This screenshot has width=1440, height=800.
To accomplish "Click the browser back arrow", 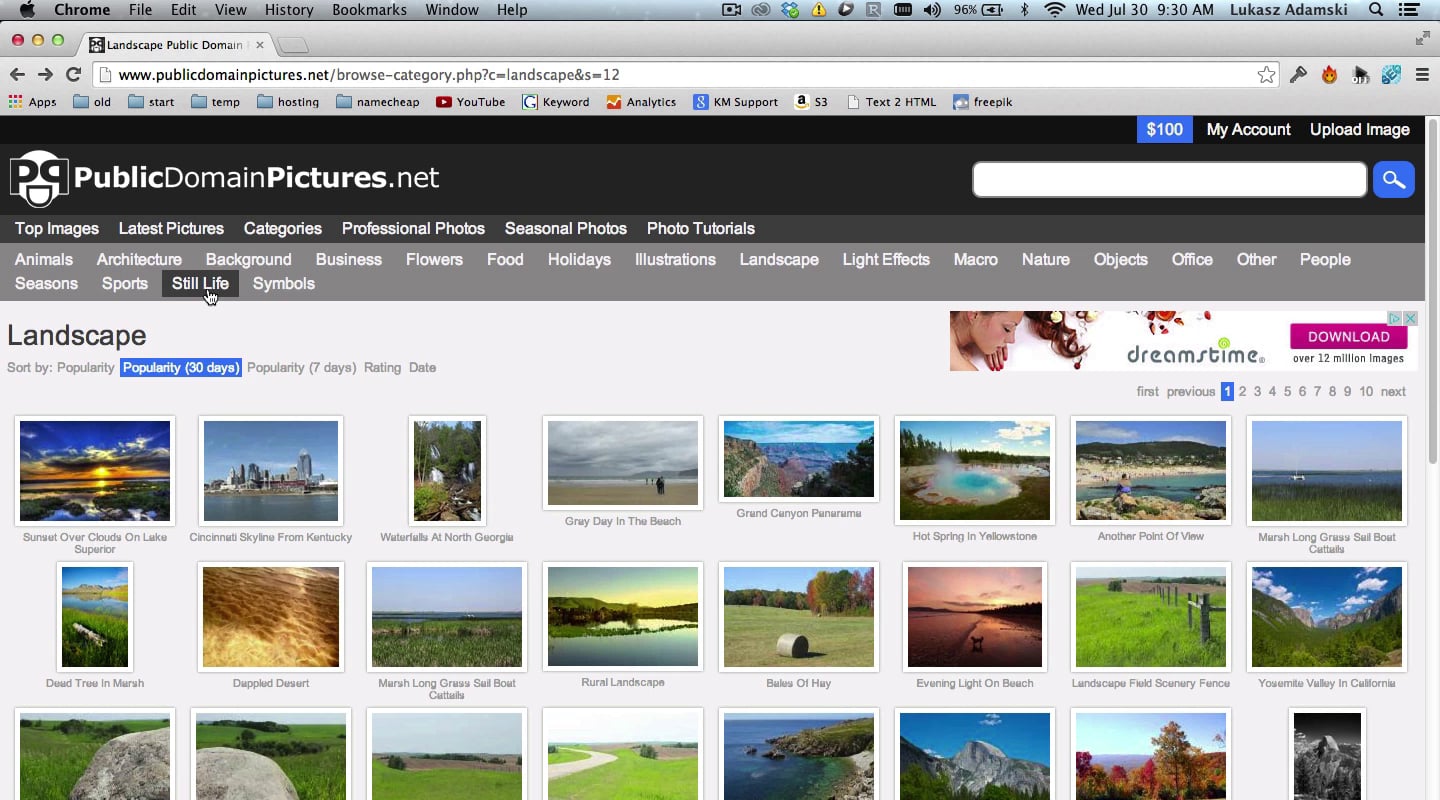I will pos(17,74).
